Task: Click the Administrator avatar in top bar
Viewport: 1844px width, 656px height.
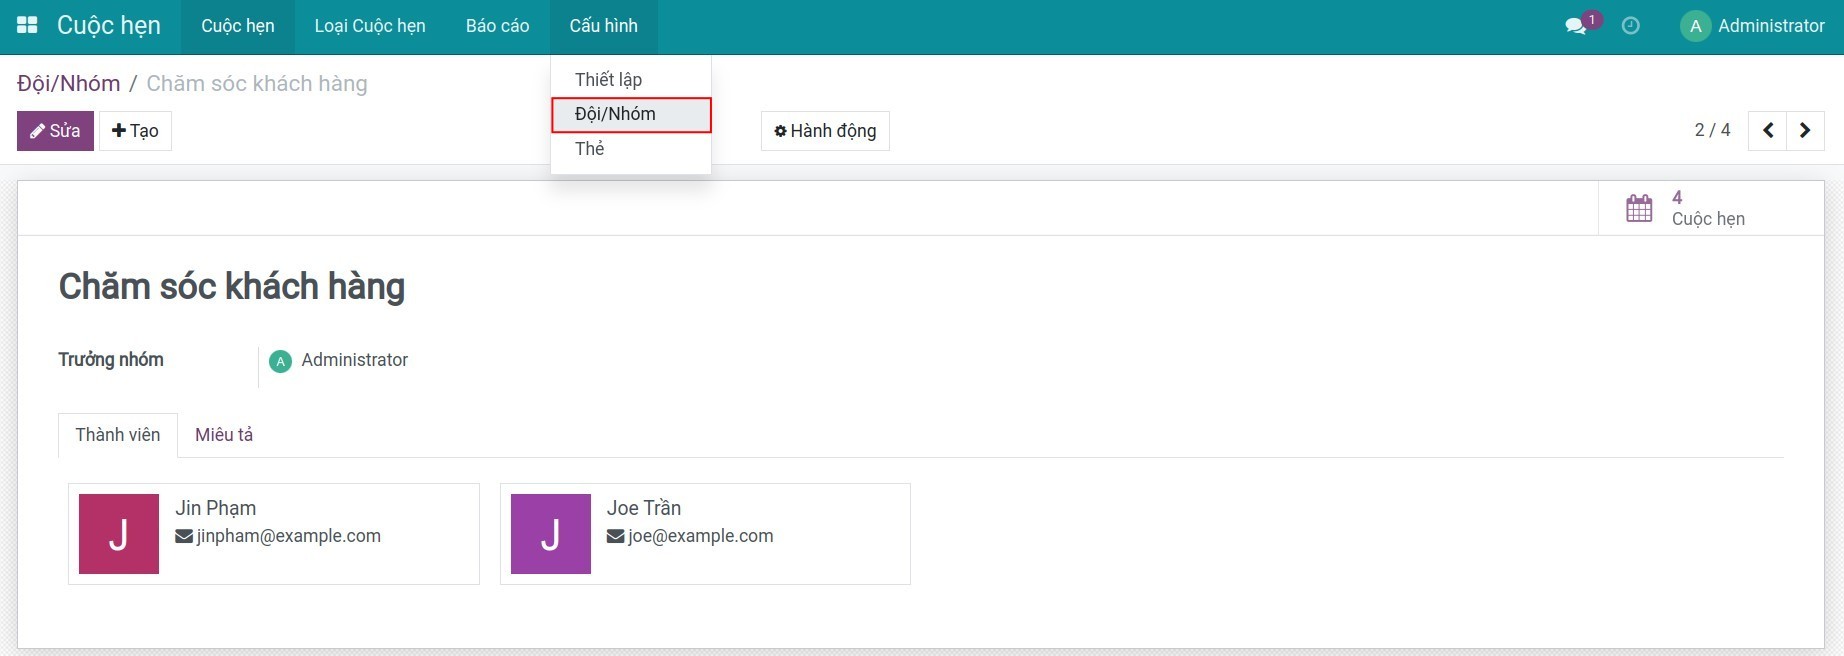Action: (1695, 26)
